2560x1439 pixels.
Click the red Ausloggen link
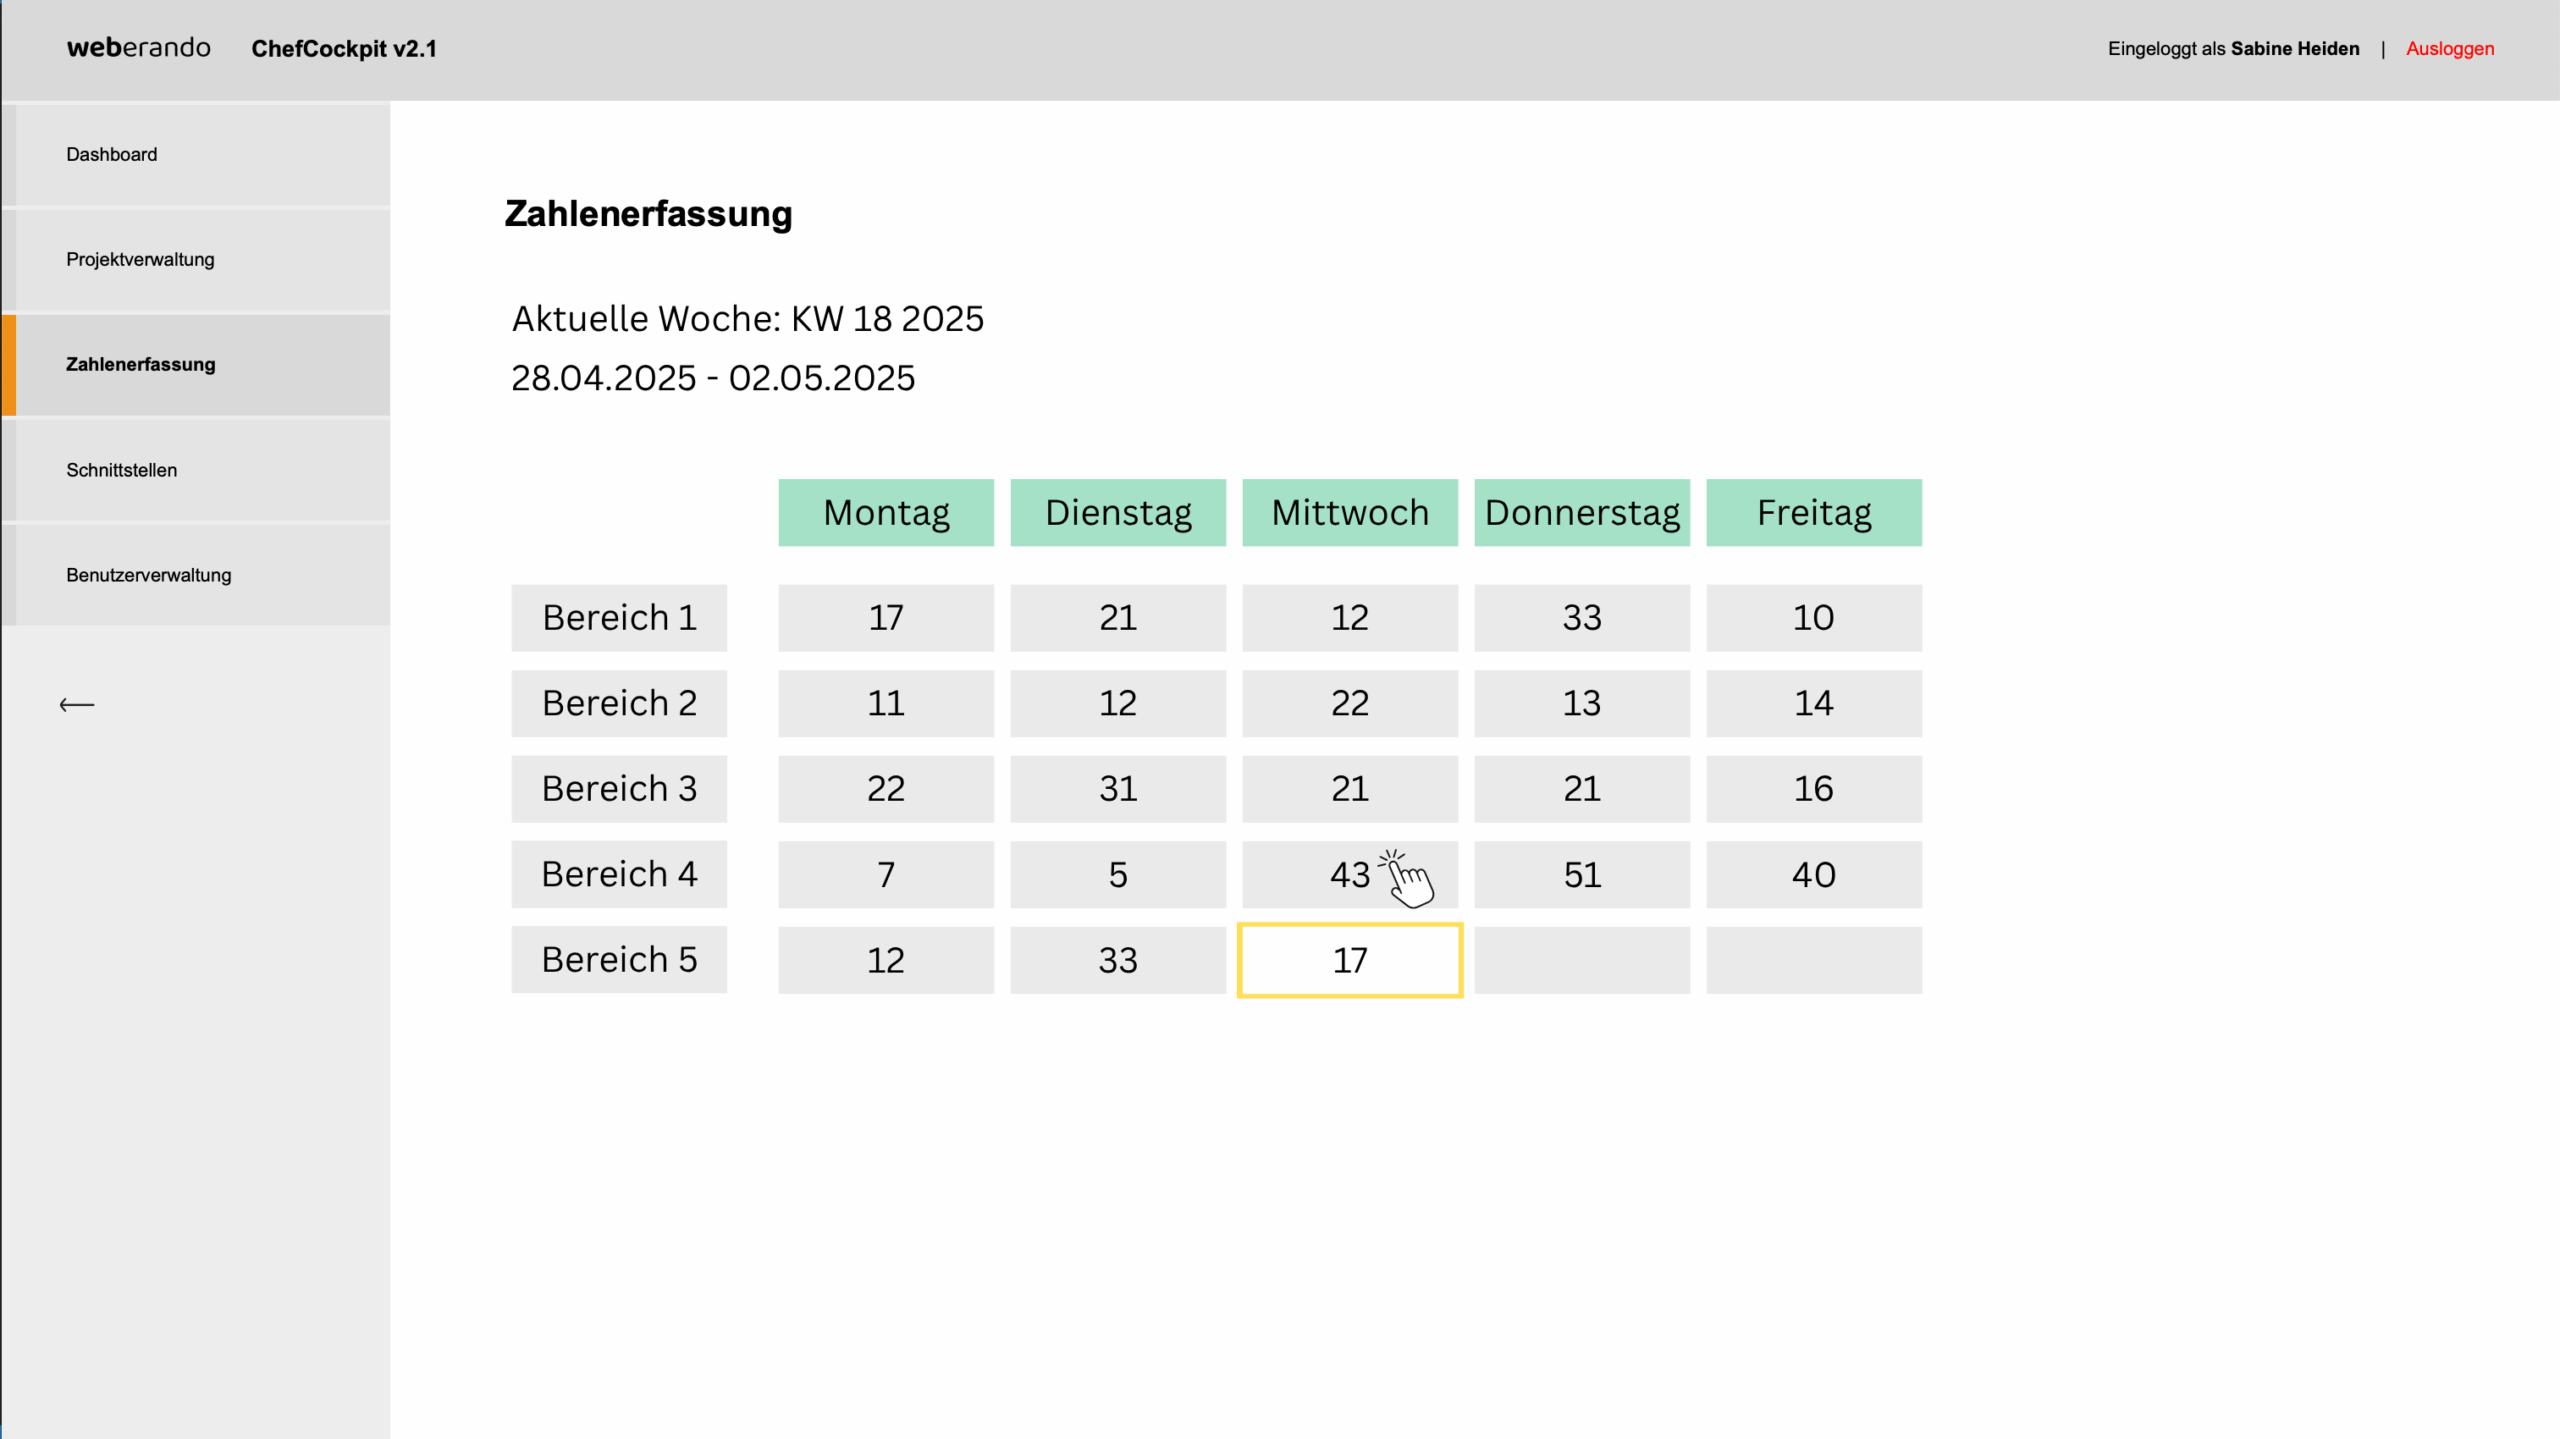click(2449, 49)
